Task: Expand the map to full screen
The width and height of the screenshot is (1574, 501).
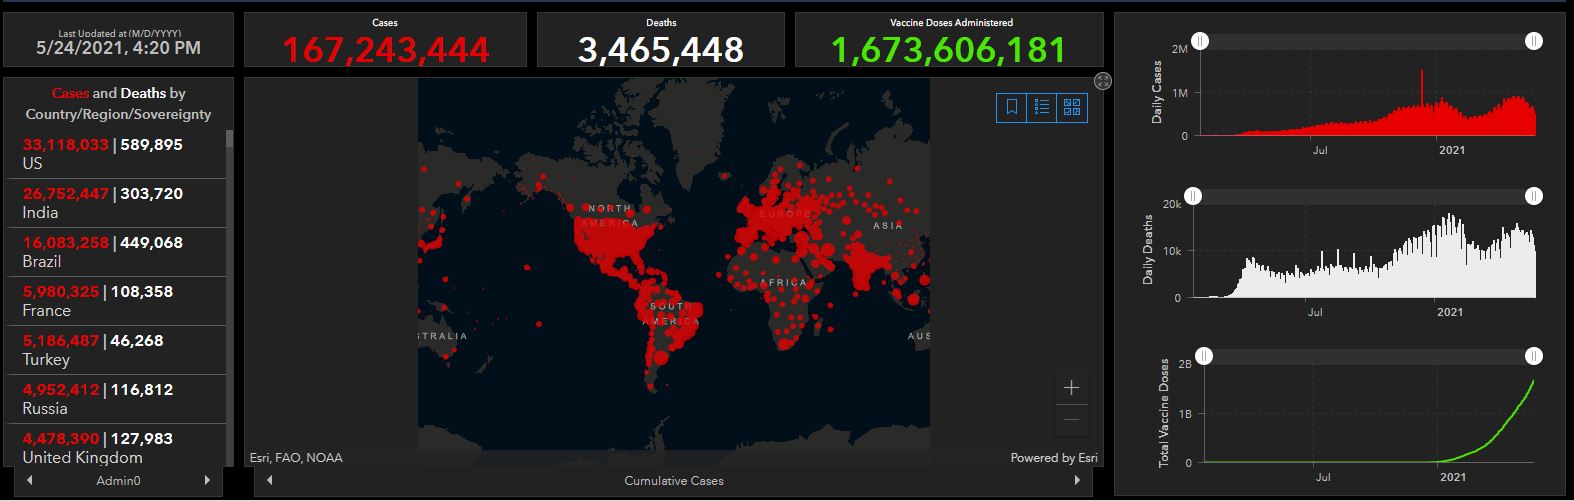Action: click(x=1103, y=81)
